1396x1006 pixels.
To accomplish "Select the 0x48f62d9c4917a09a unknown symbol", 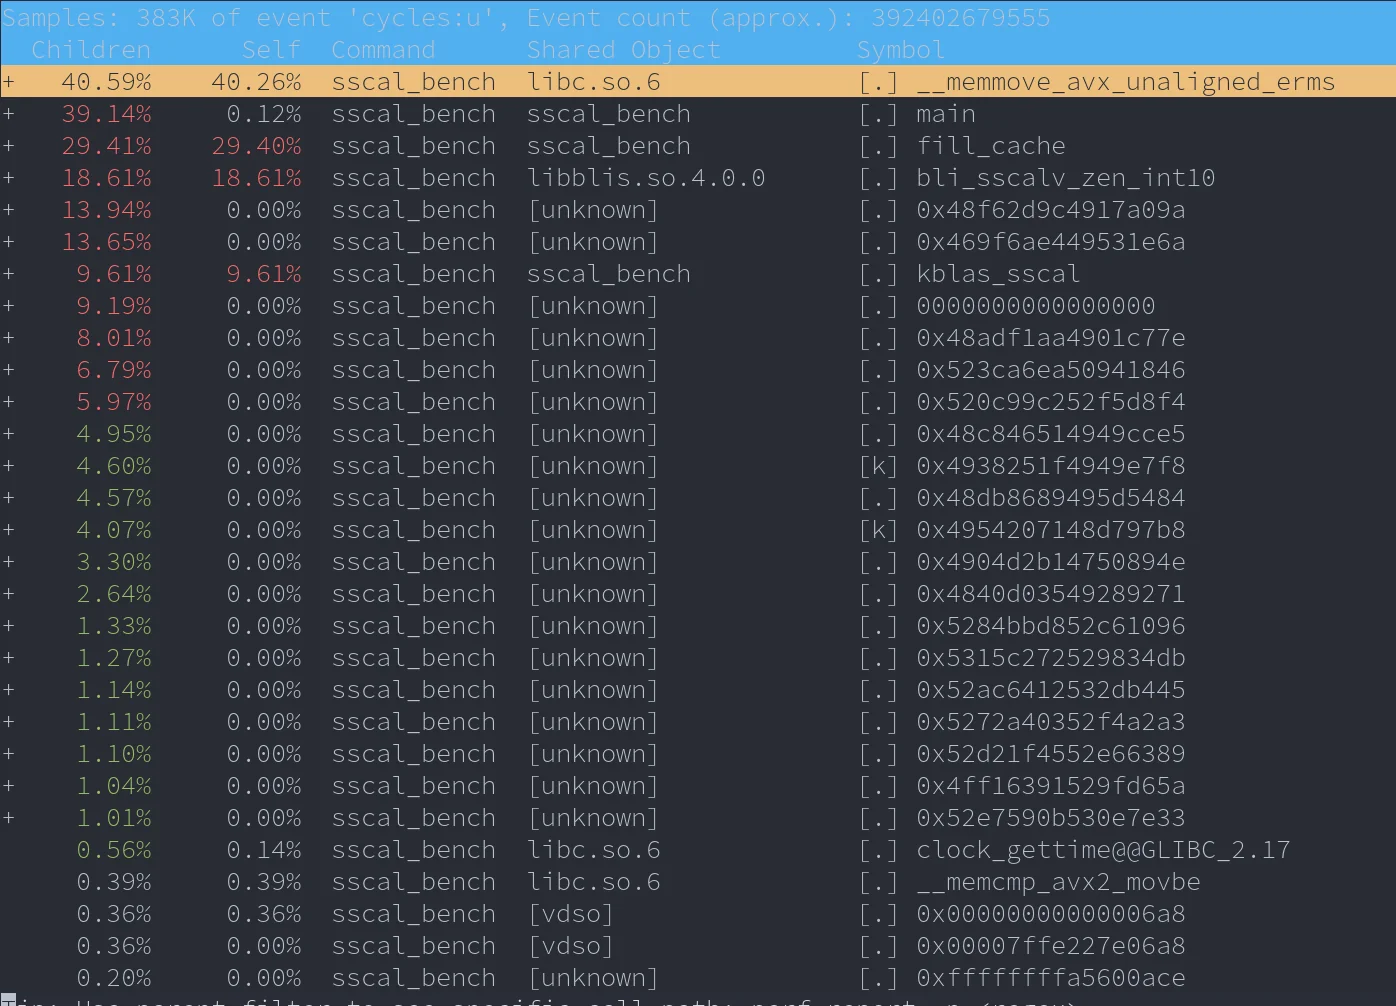I will [1050, 210].
